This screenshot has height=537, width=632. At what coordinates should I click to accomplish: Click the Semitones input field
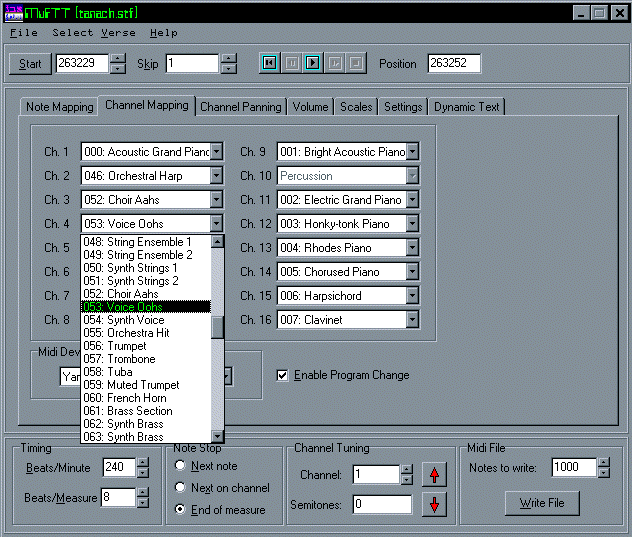coord(383,504)
